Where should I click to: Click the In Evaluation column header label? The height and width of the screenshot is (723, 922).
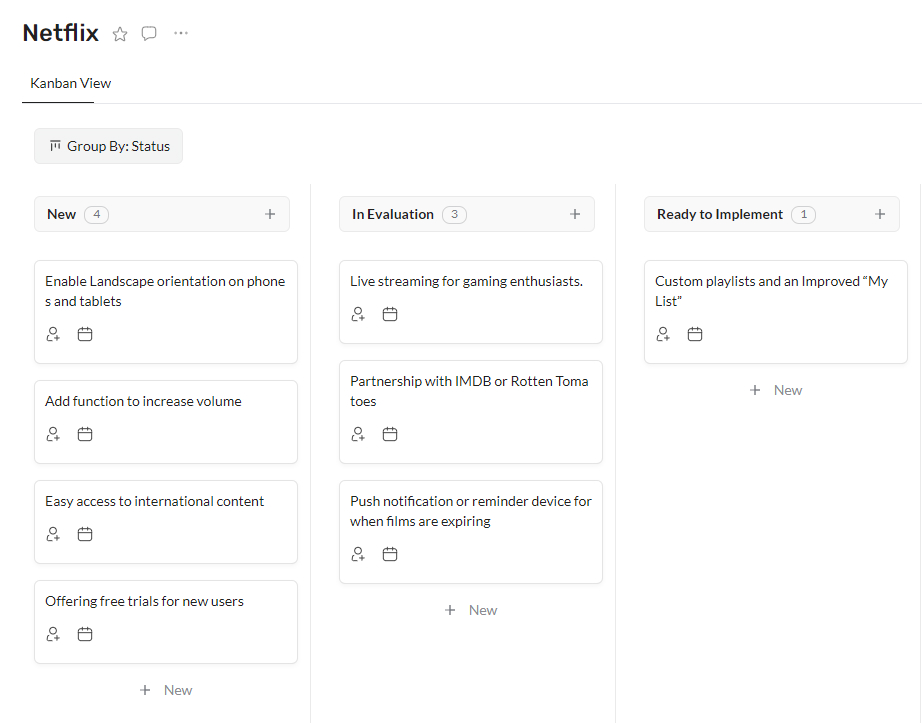pyautogui.click(x=393, y=214)
